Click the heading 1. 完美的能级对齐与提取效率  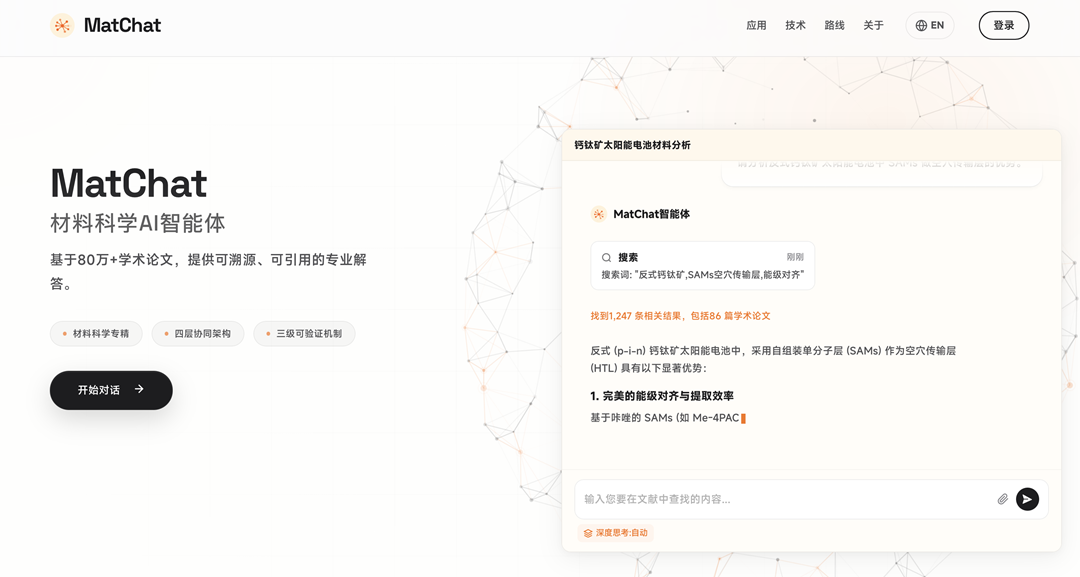point(662,396)
